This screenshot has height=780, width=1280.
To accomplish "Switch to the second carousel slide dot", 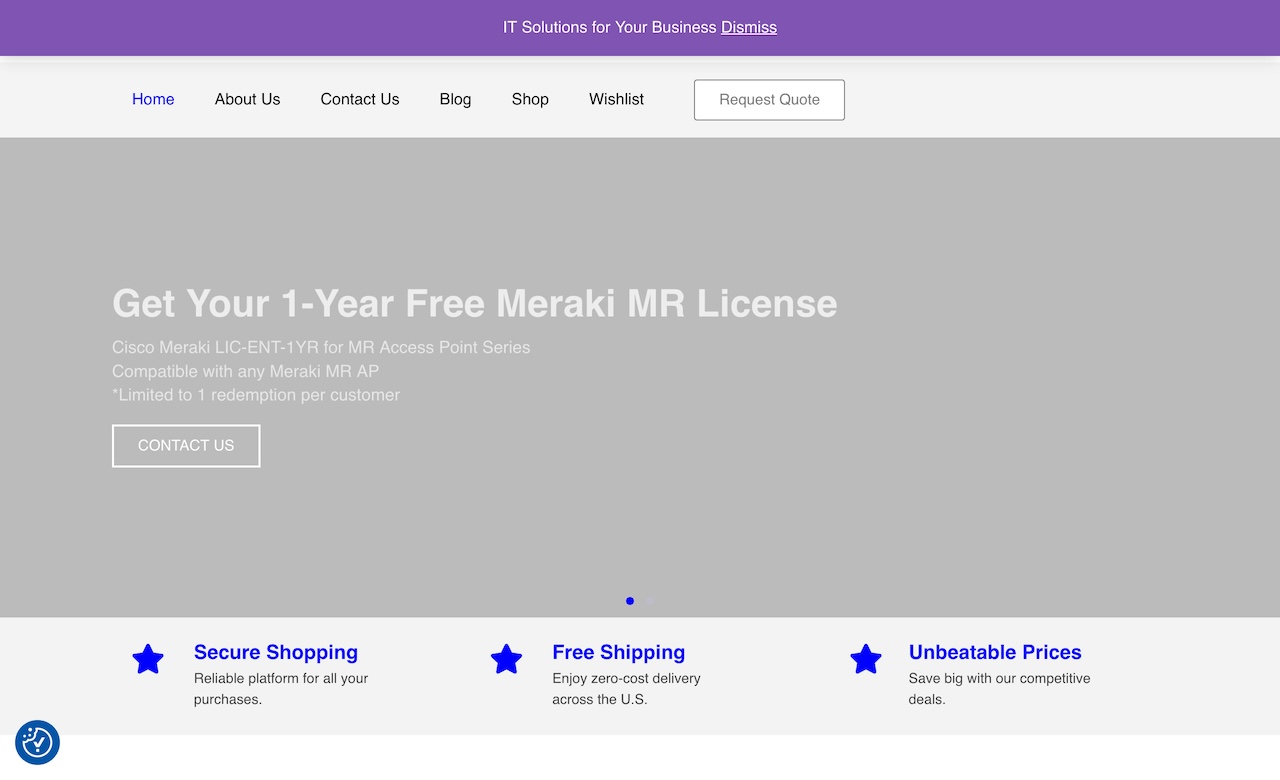I will [x=649, y=601].
